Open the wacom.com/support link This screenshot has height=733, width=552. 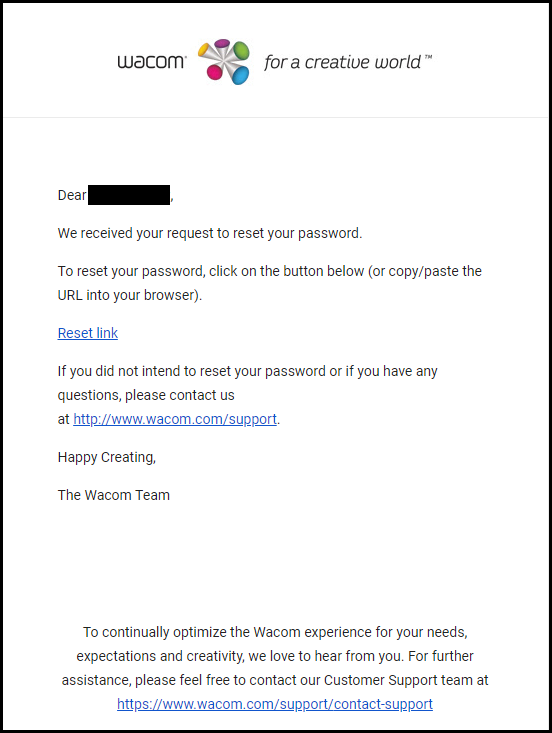[x=175, y=419]
